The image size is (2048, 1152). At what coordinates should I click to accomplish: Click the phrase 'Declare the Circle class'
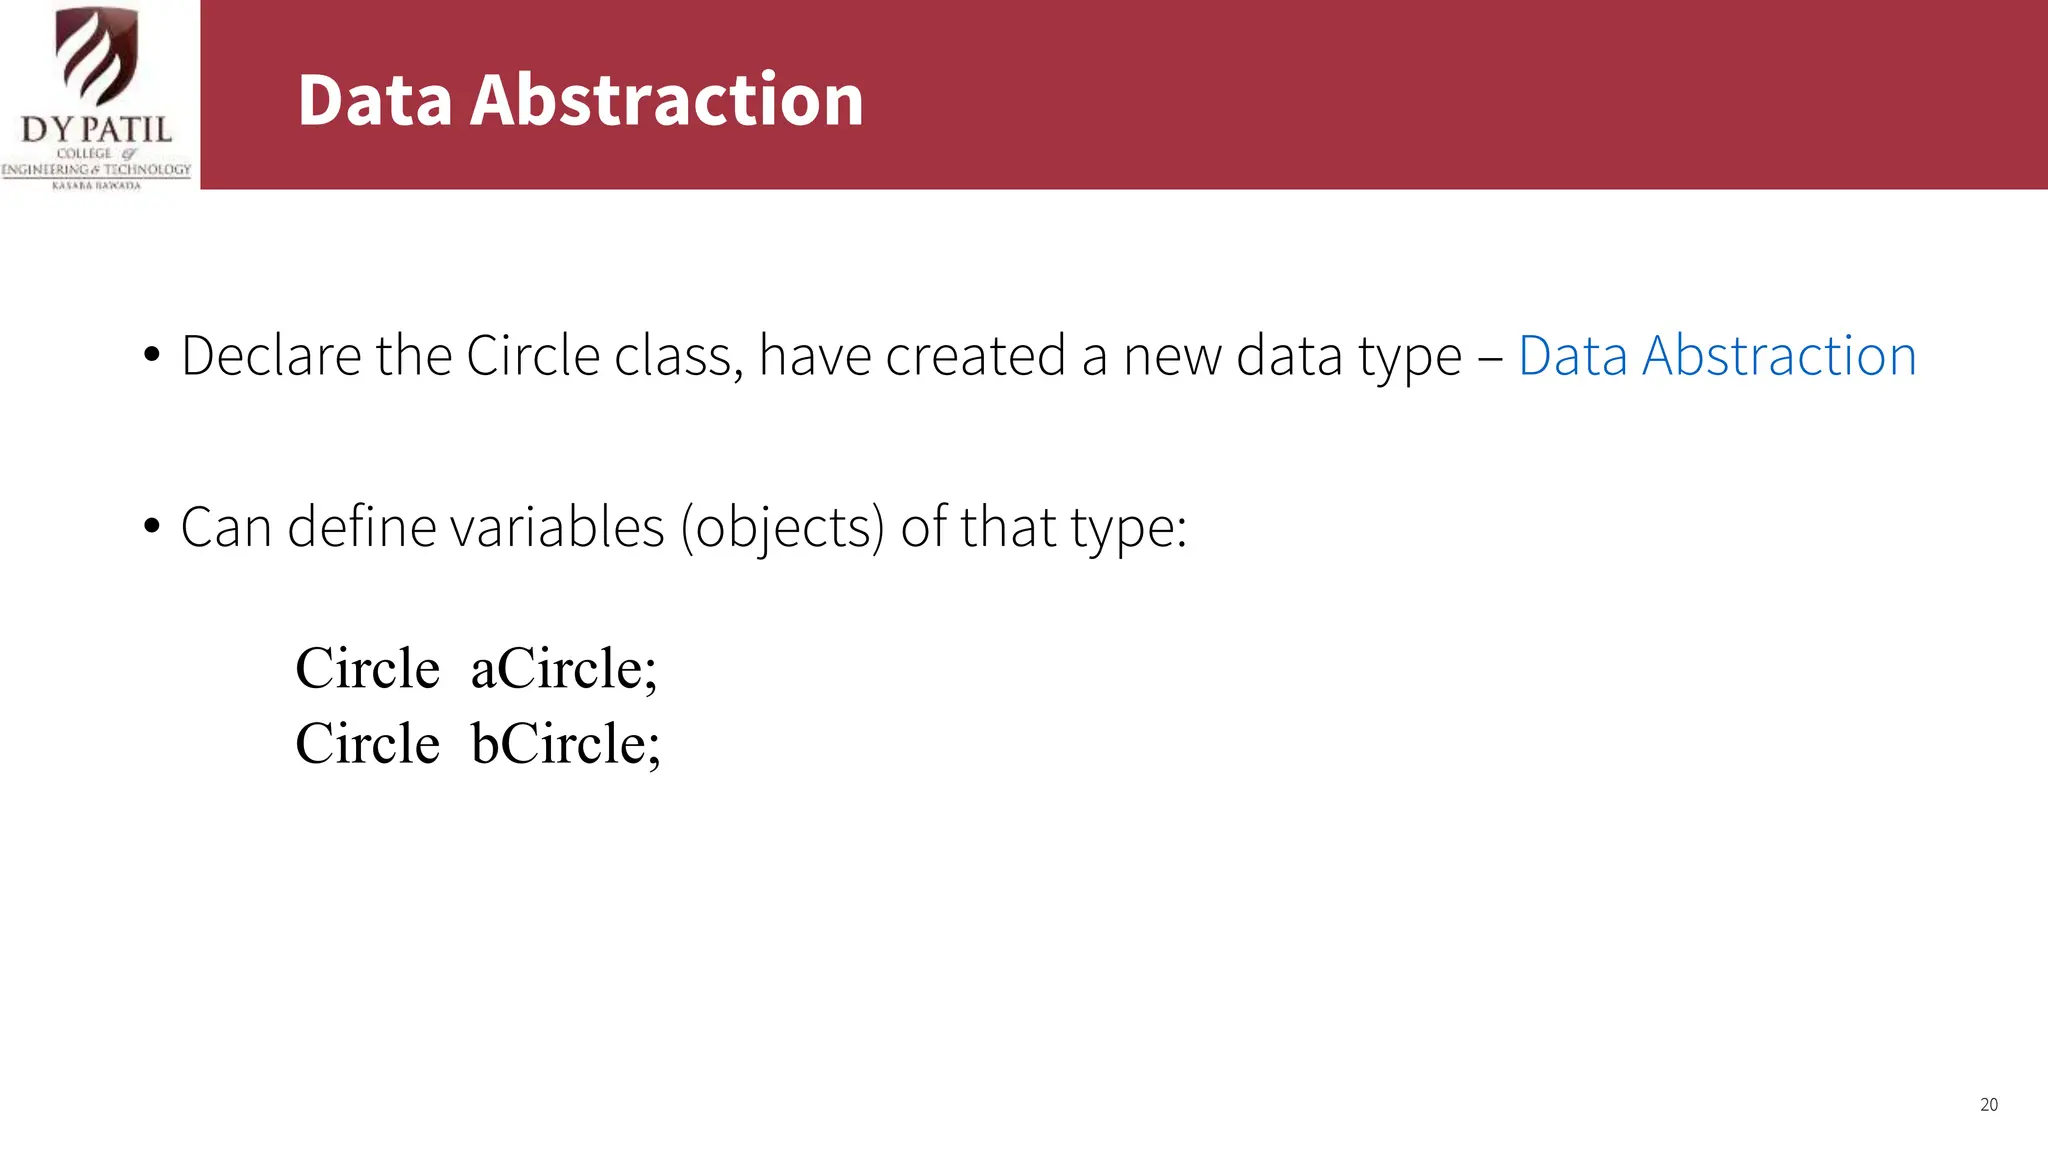tap(462, 356)
